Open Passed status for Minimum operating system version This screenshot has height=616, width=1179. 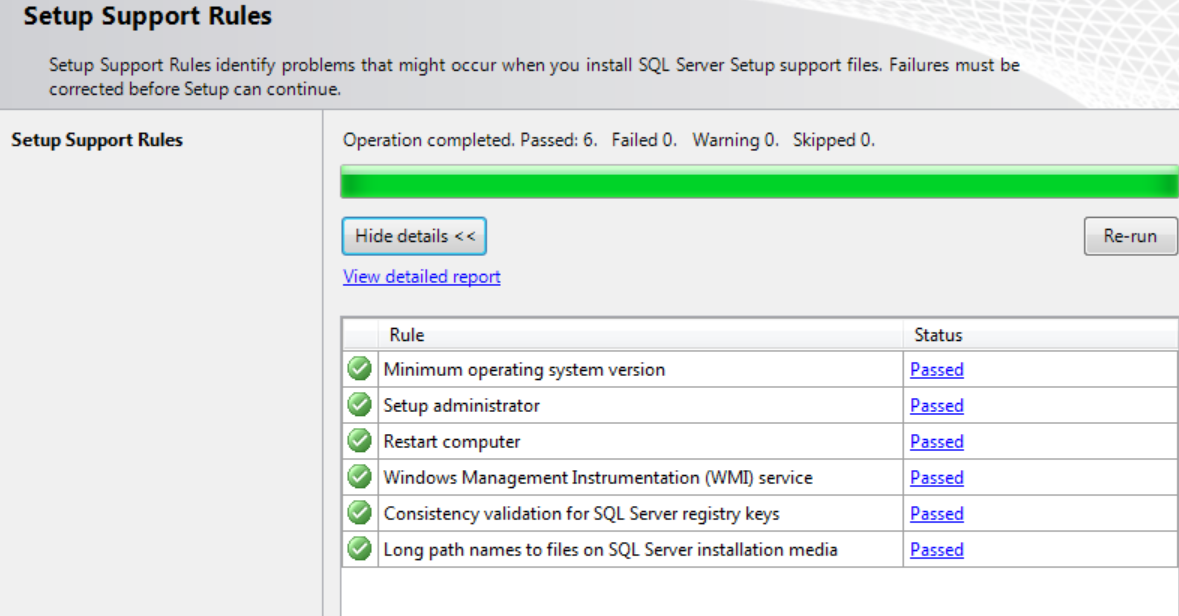coord(937,369)
